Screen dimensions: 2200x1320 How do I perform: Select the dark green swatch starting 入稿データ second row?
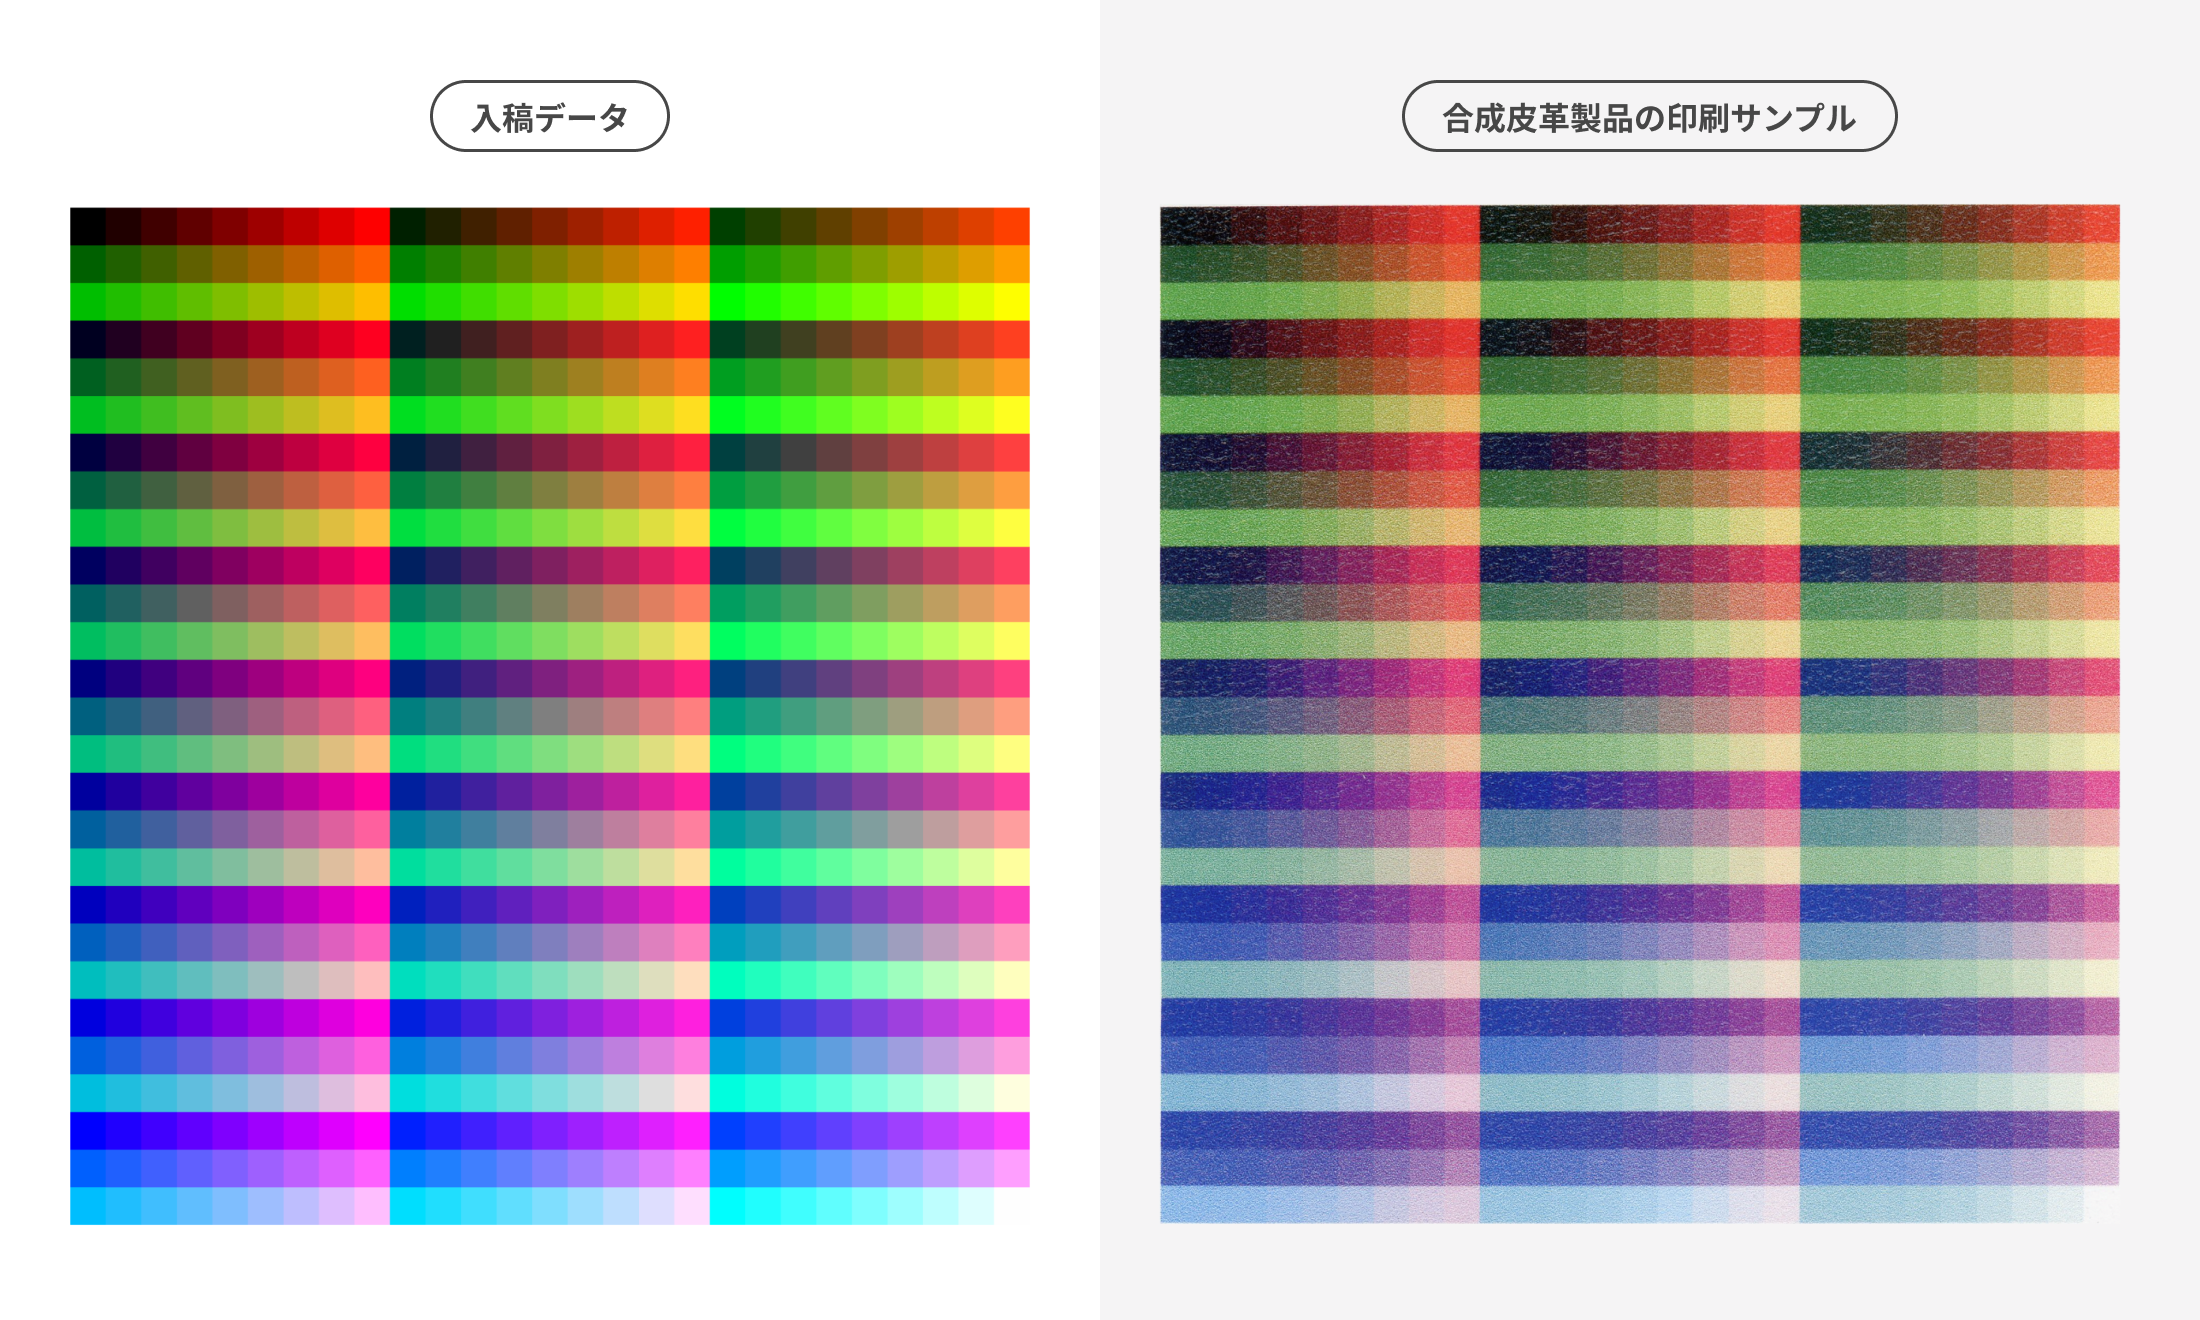click(88, 263)
